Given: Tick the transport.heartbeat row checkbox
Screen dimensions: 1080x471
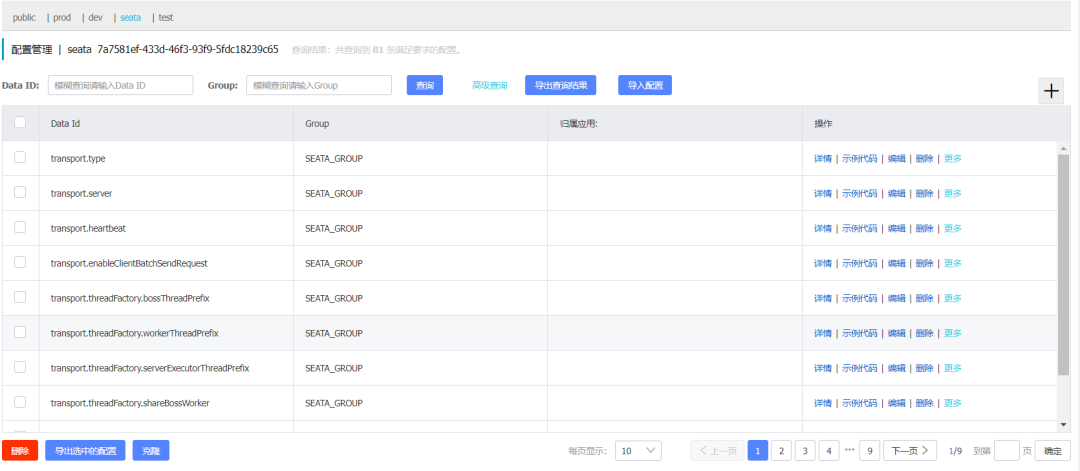Looking at the screenshot, I should point(20,227).
